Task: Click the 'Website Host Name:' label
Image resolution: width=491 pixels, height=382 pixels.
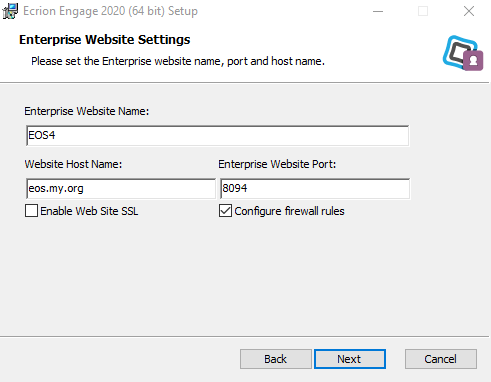Action: (73, 164)
